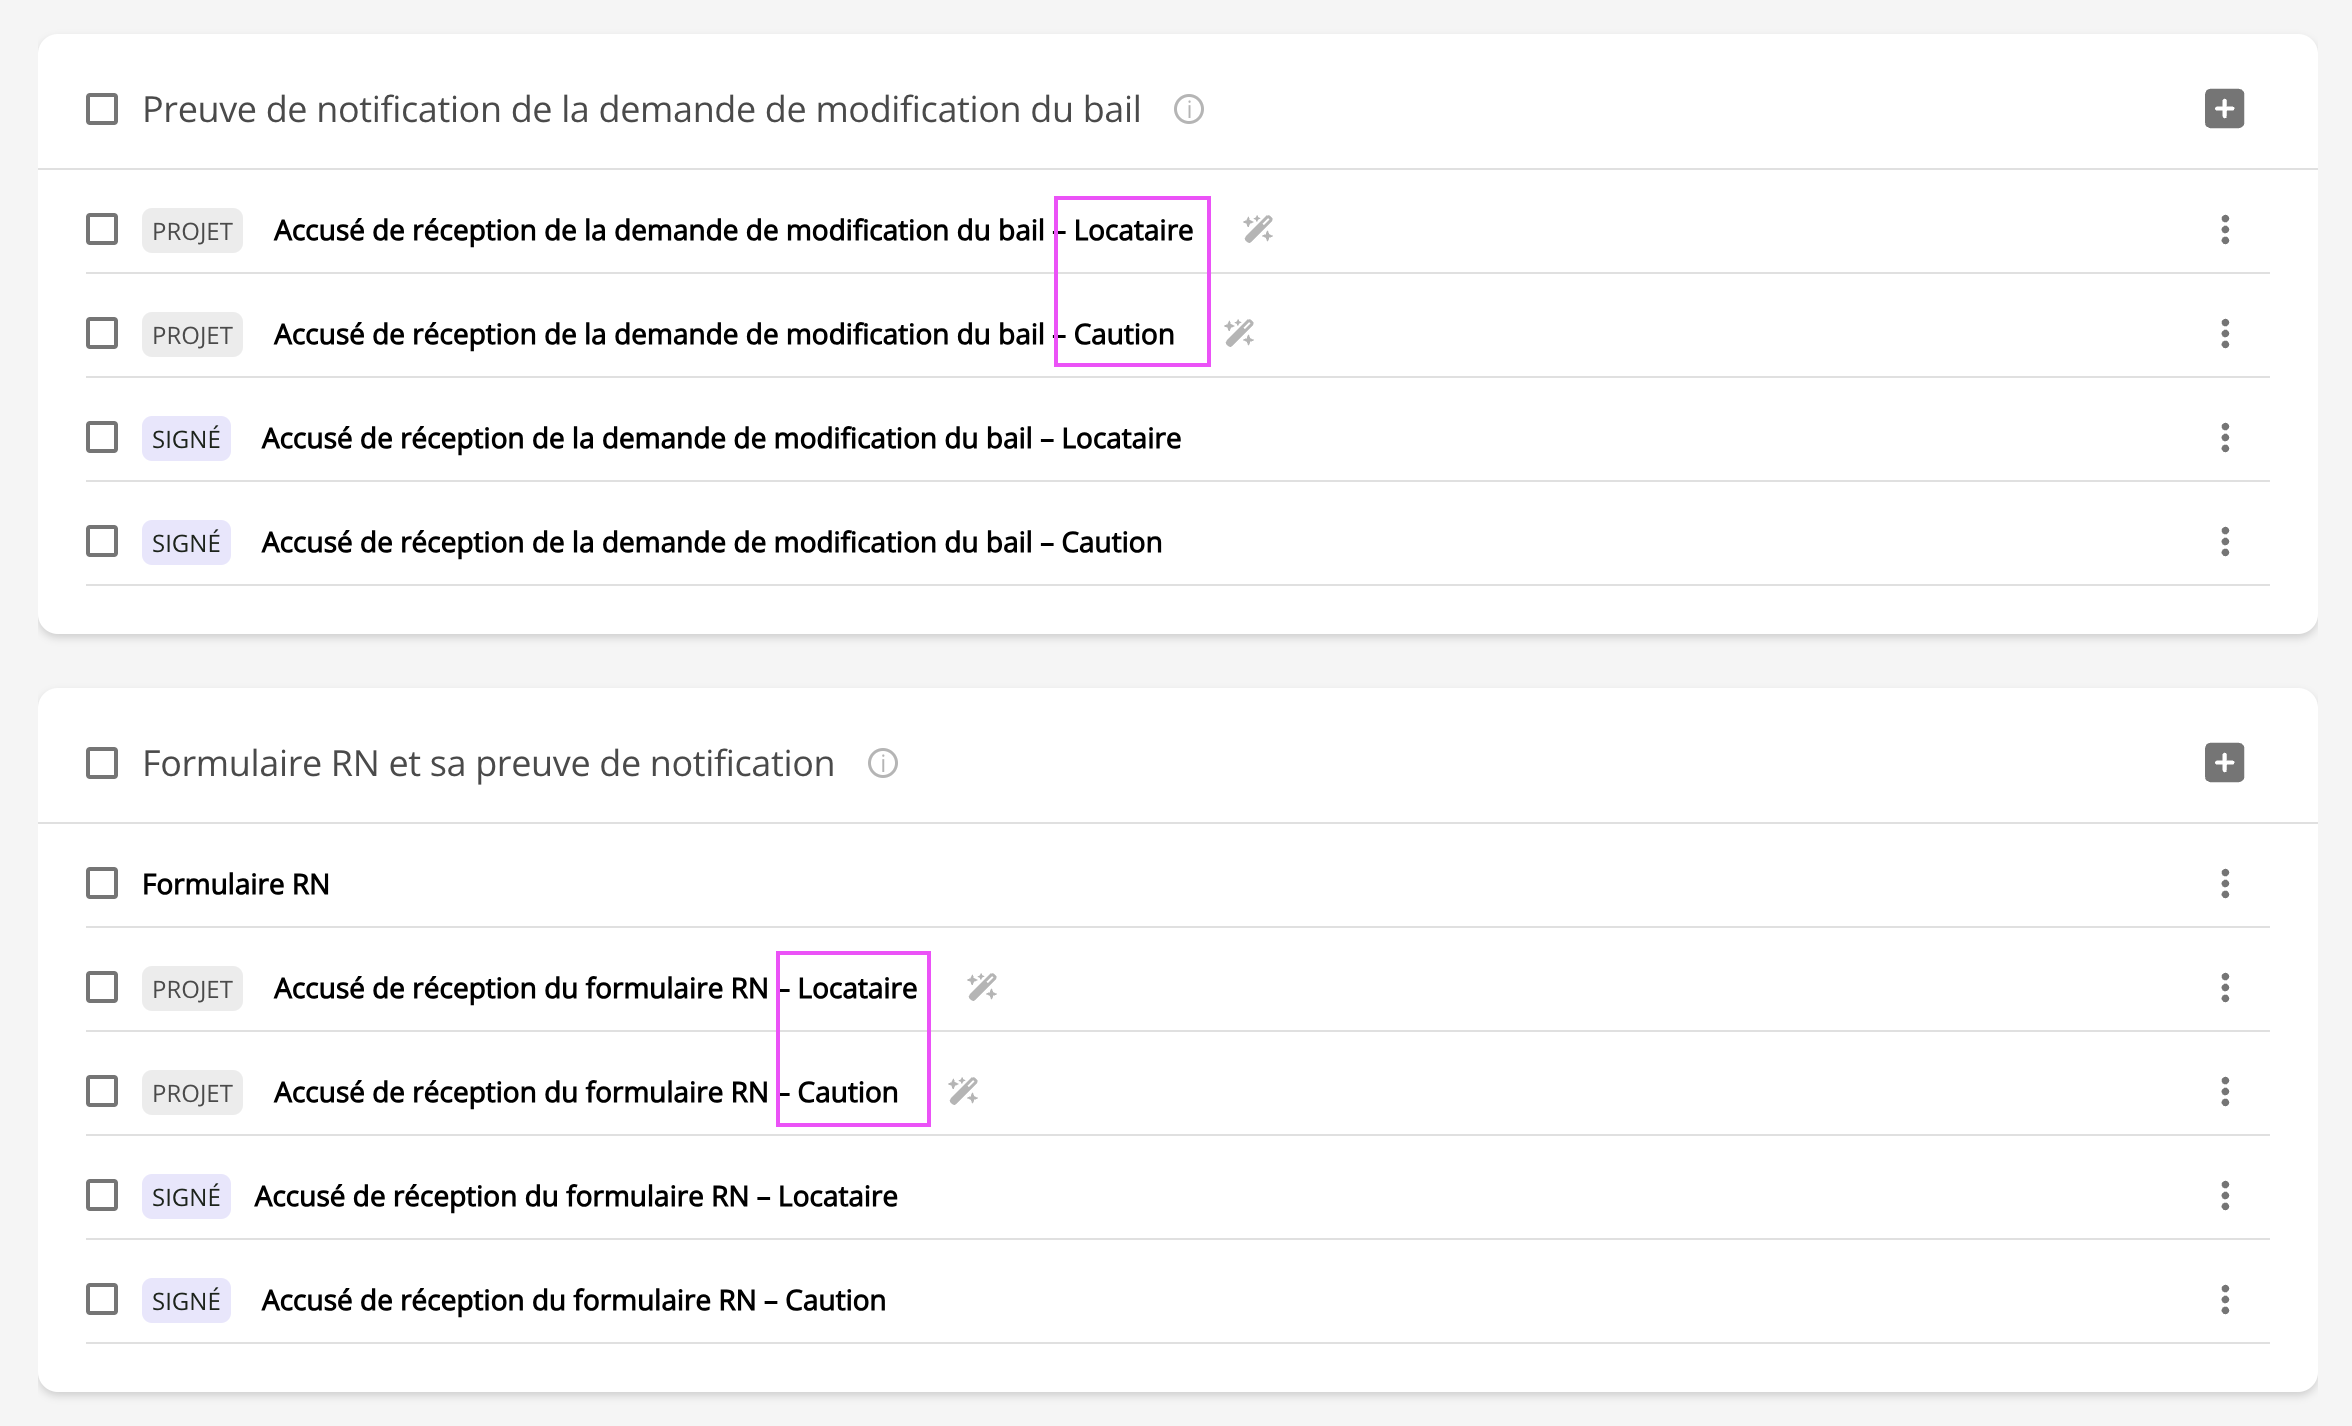Open more options for signed bail Locataire receipt
Screen dimensions: 2352x1426
coord(2225,438)
